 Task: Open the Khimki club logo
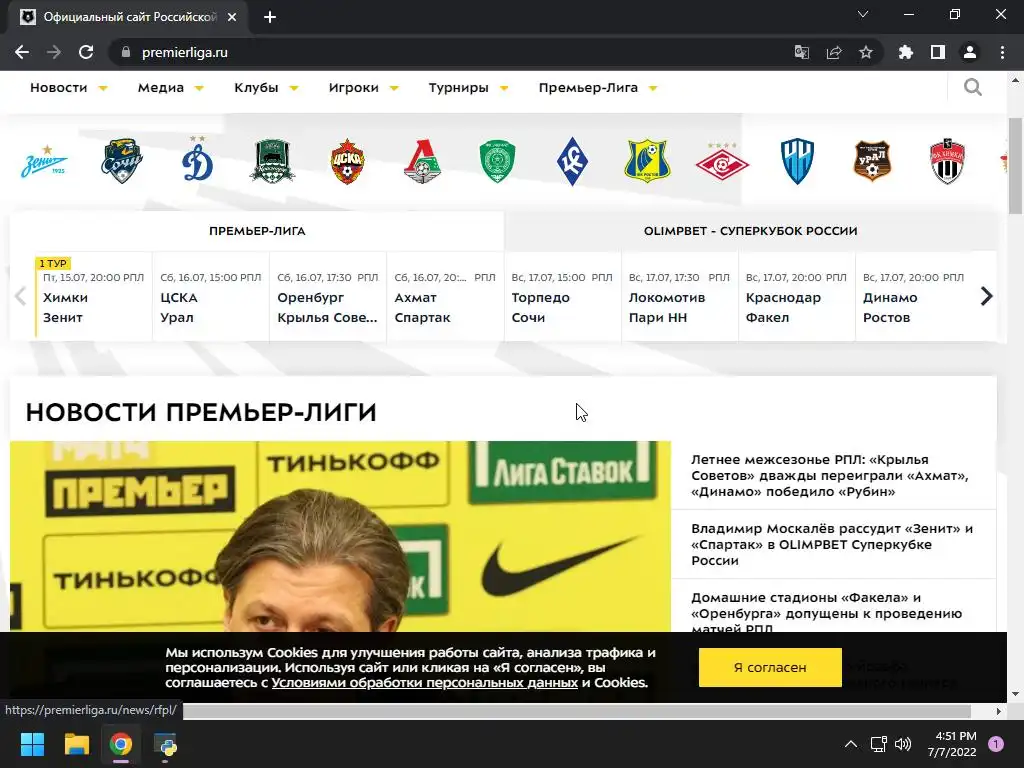coord(948,161)
